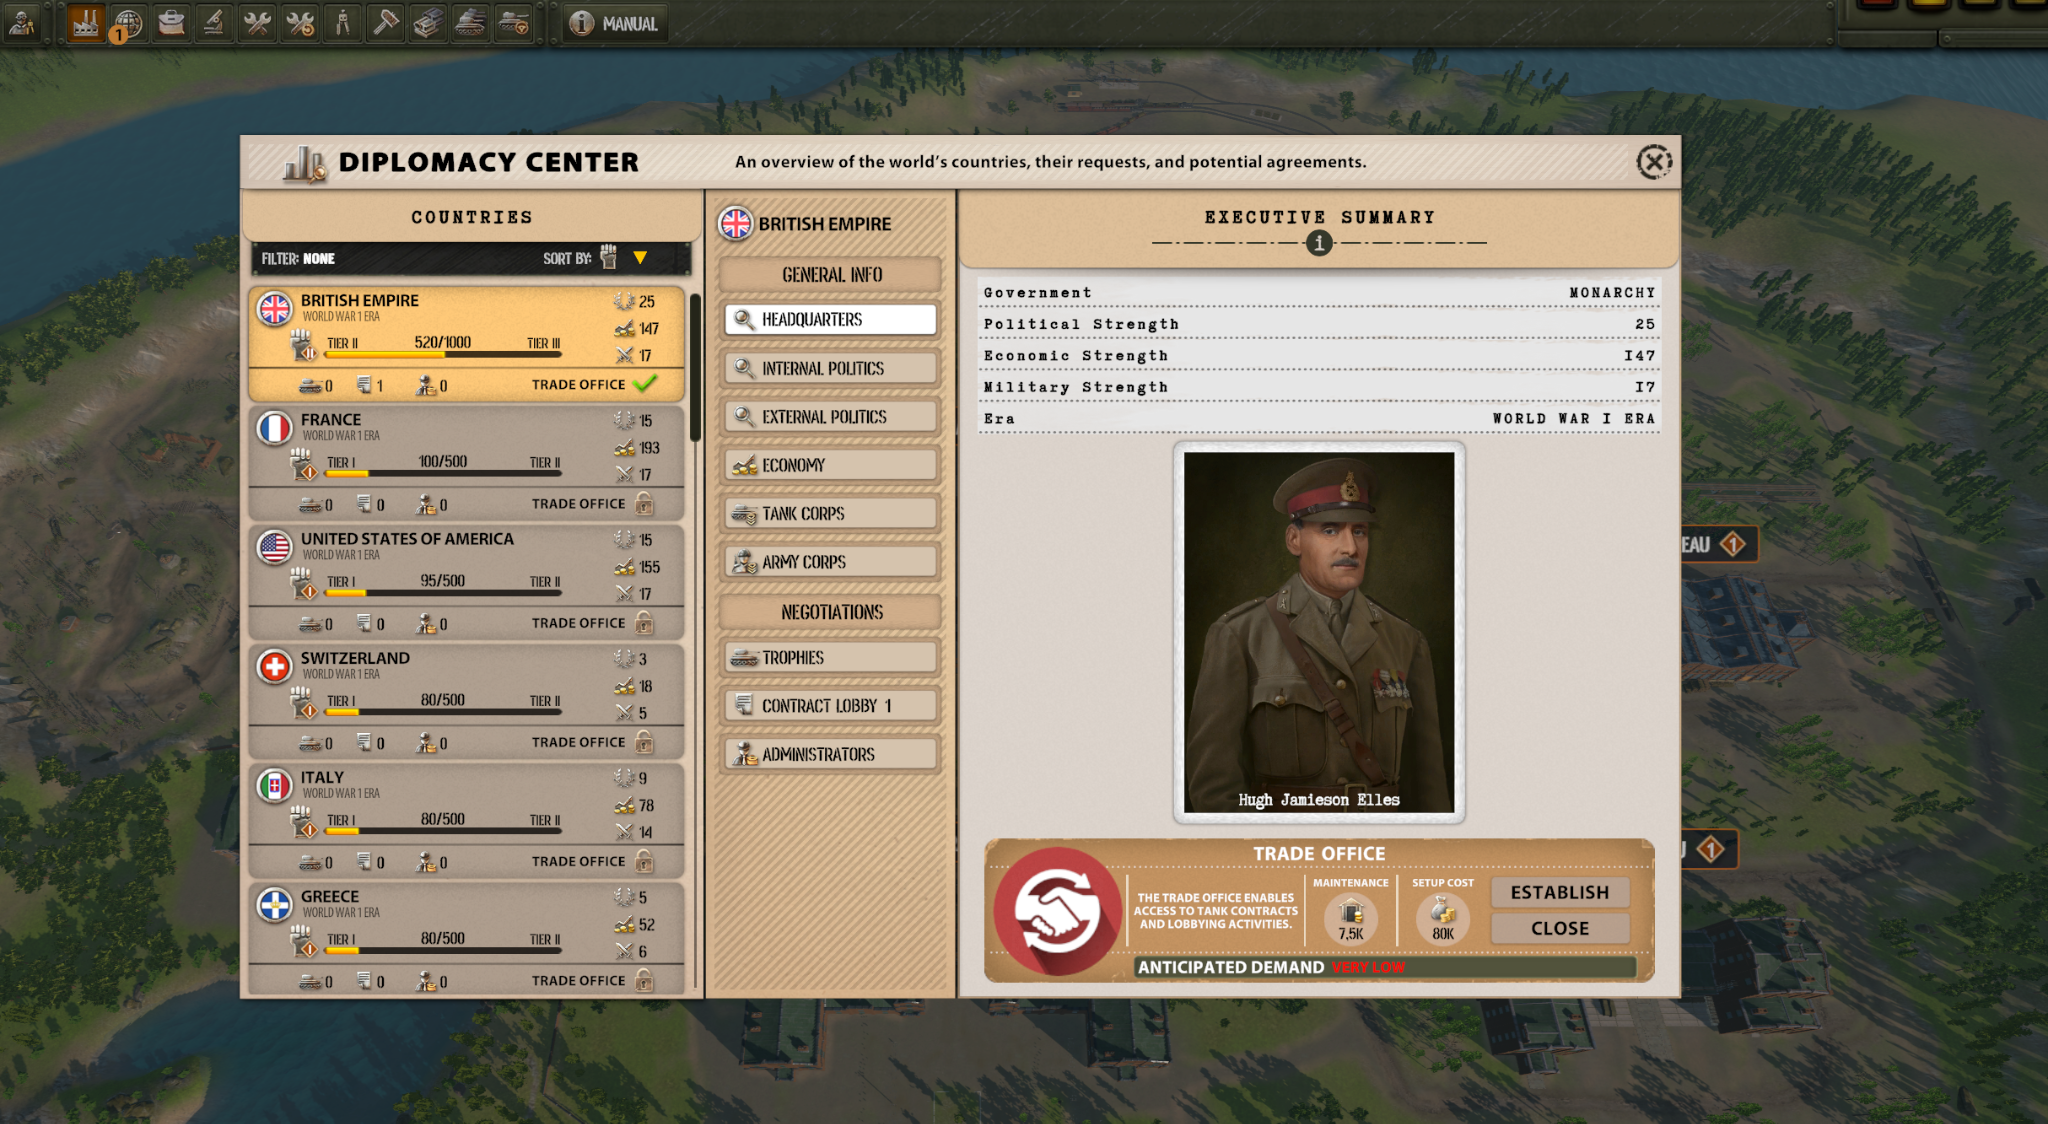
Task: Expand the sort order yellow arrow
Action: point(640,258)
